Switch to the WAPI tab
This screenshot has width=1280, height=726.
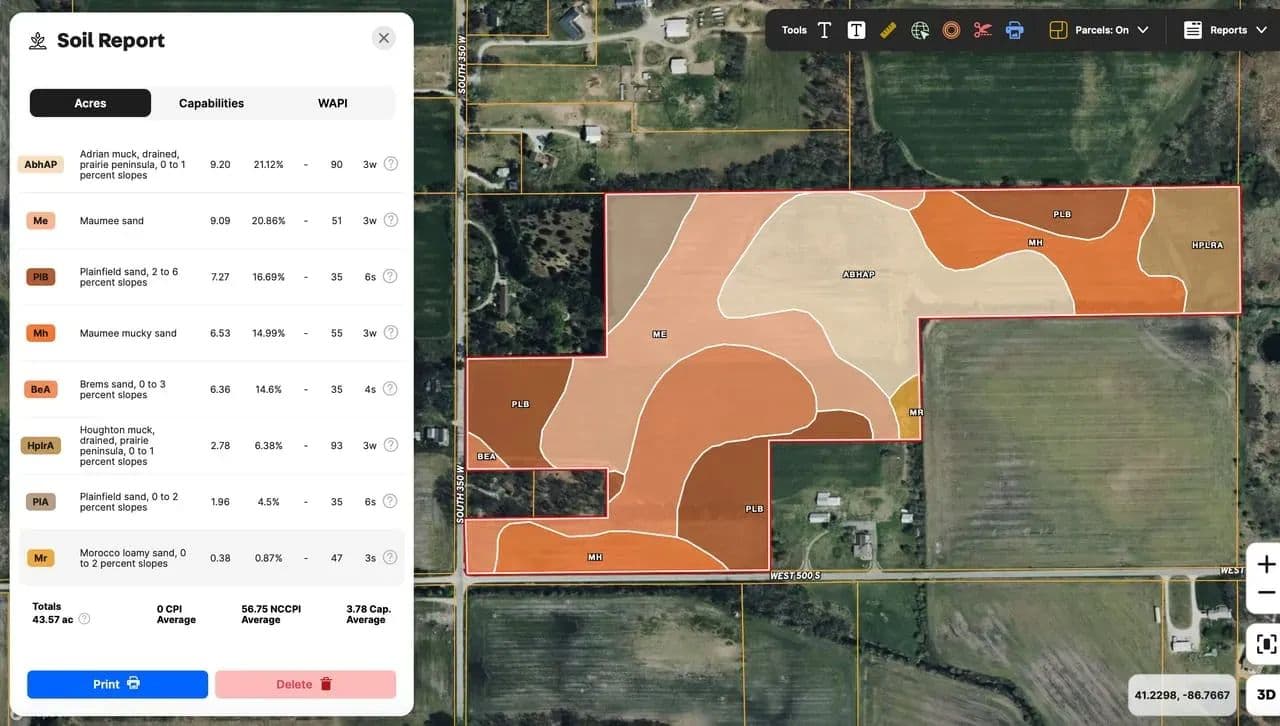[333, 103]
